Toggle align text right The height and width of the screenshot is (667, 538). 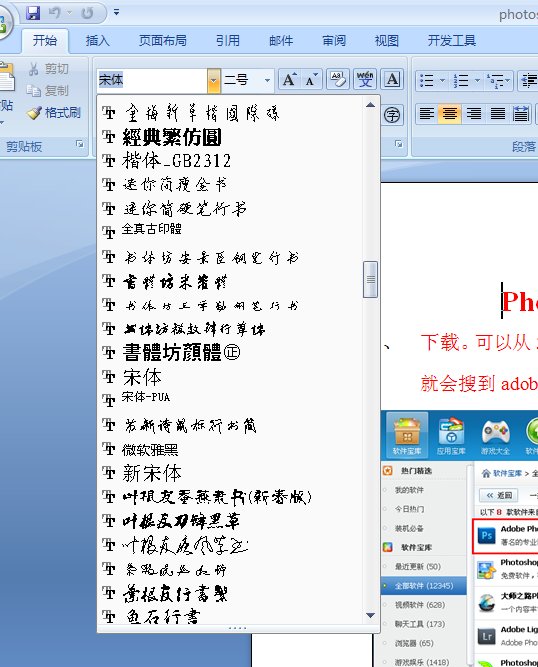coord(474,114)
